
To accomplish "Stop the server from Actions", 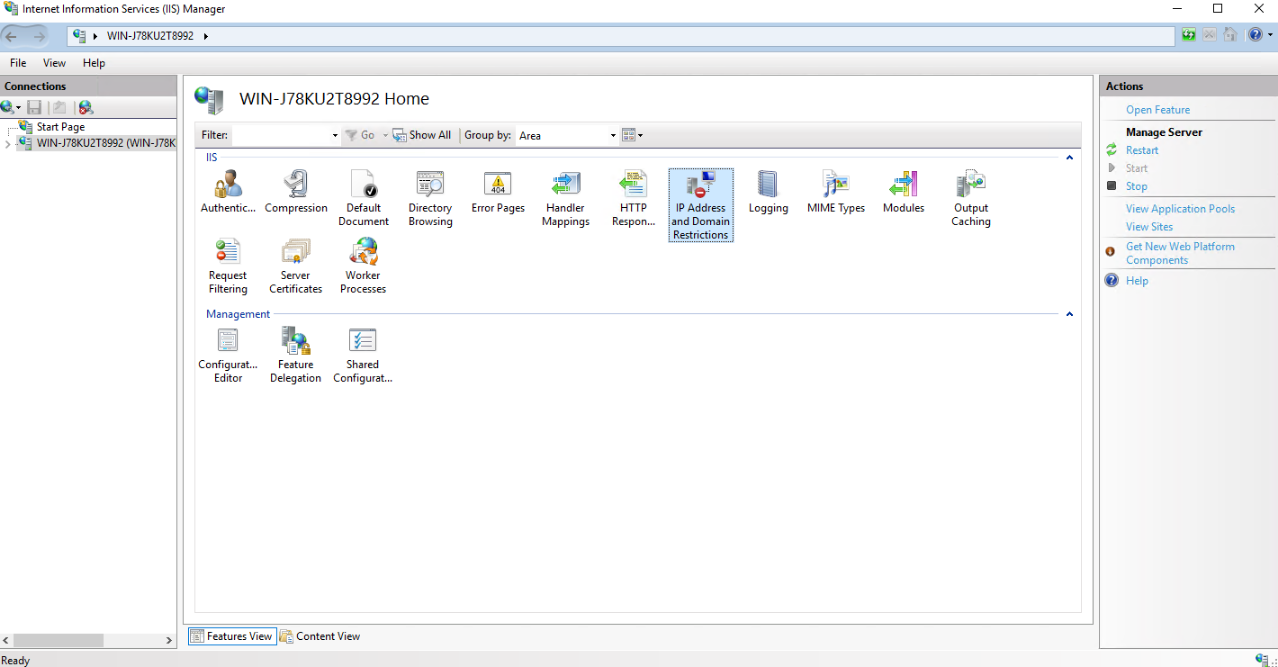I will (x=1136, y=186).
